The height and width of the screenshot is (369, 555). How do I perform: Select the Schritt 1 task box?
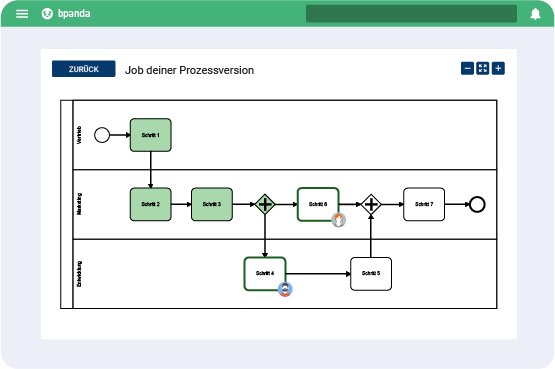pyautogui.click(x=151, y=135)
